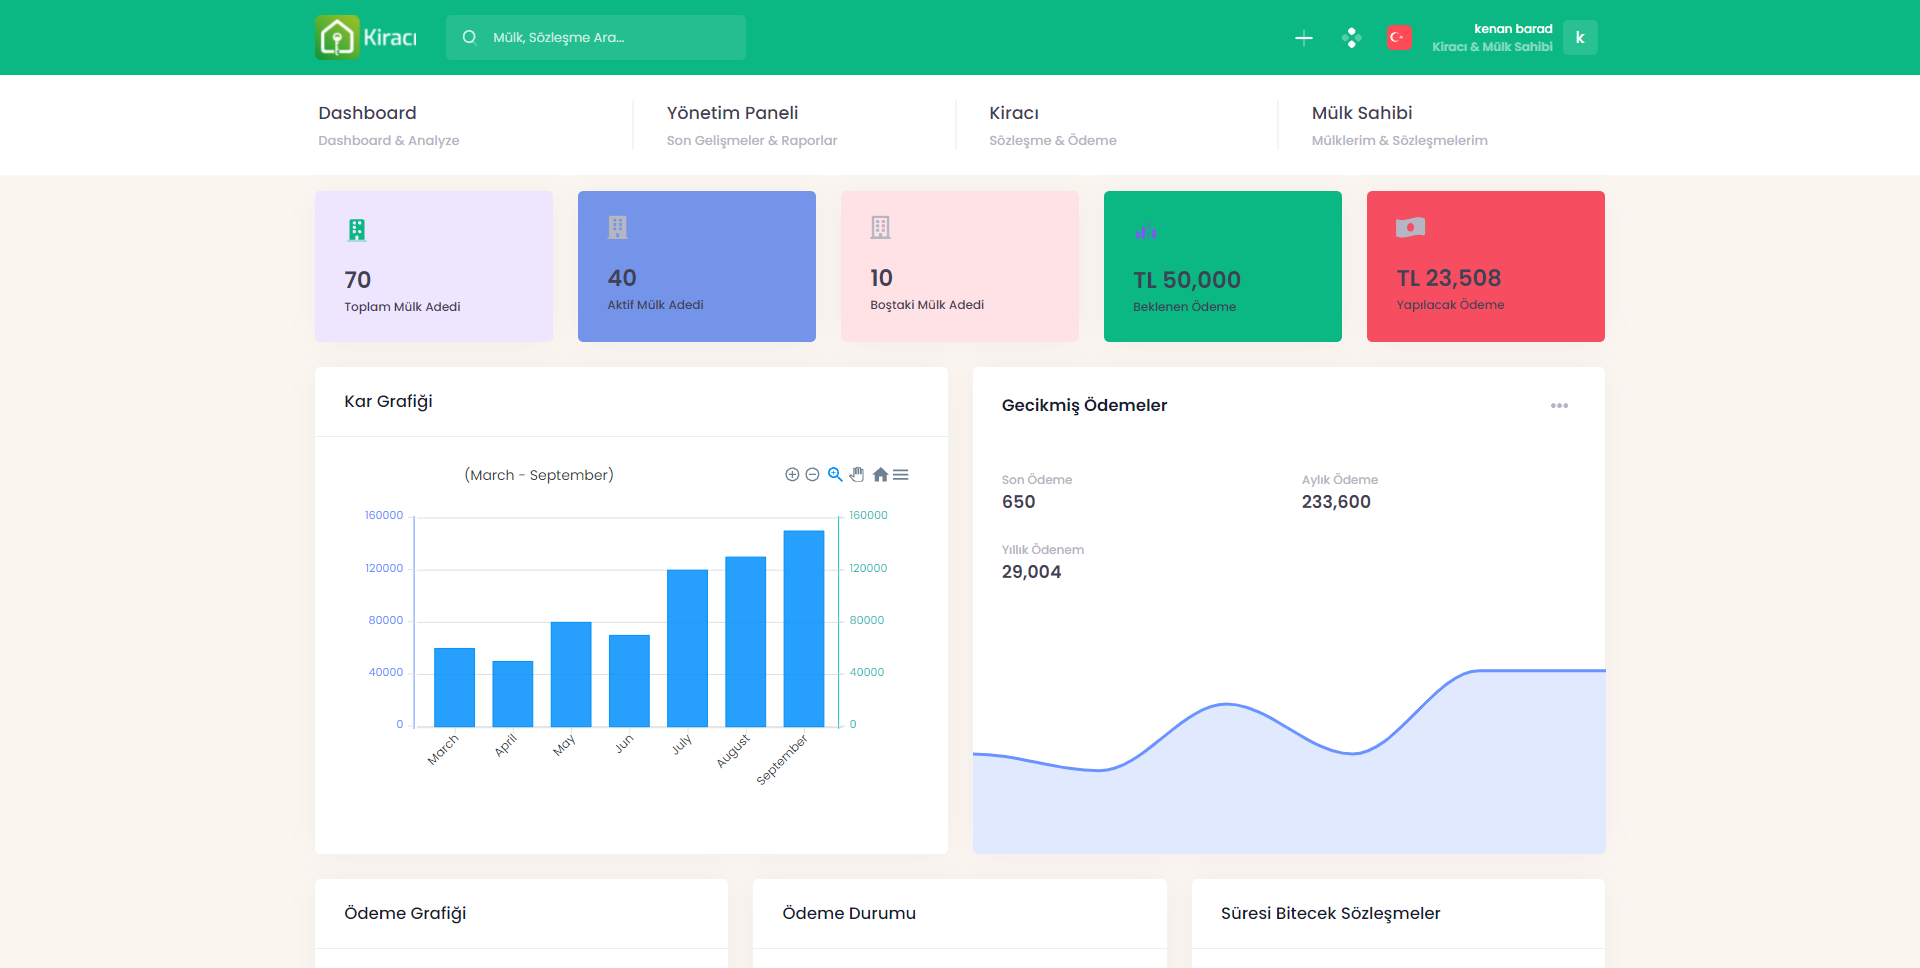Screen dimensions: 1920x968
Task: Expand Gecikmiş Ödemeler three-dots menu
Action: pos(1559,406)
